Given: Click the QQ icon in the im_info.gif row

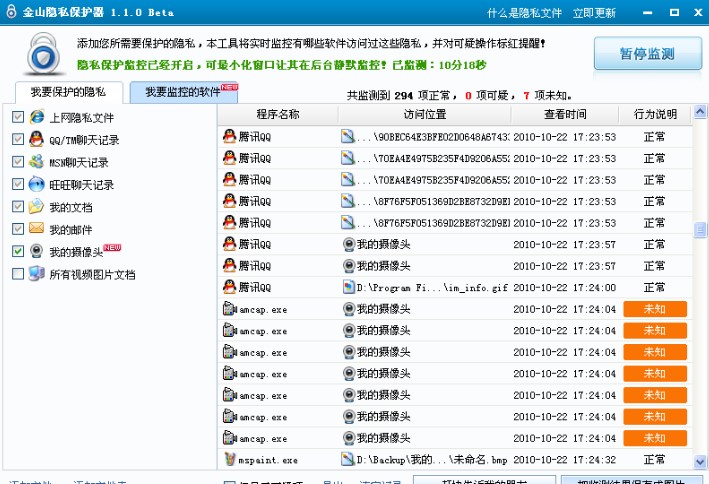Looking at the screenshot, I should tap(230, 287).
